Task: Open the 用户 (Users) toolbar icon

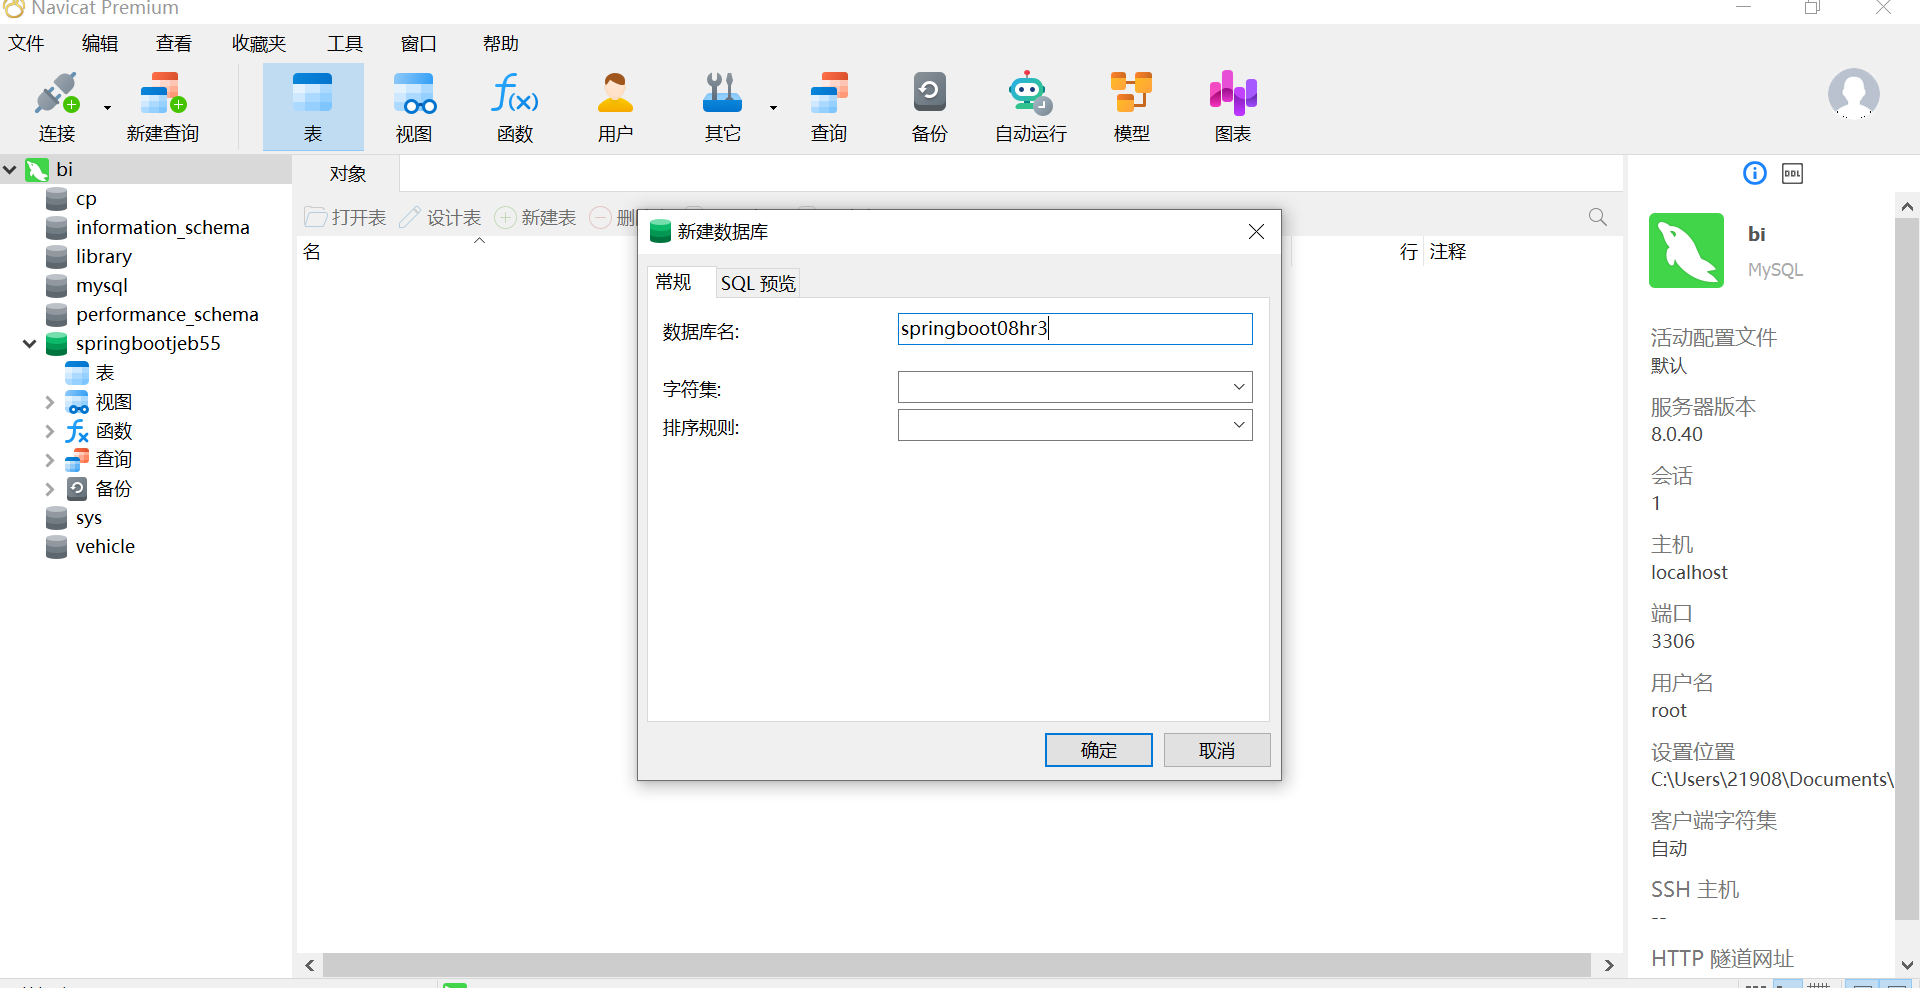Action: (615, 106)
